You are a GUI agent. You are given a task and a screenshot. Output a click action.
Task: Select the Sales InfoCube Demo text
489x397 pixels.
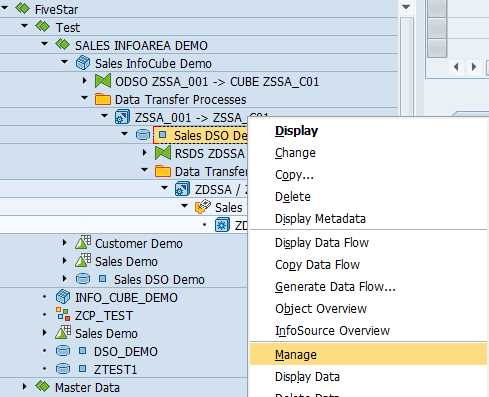[x=153, y=64]
